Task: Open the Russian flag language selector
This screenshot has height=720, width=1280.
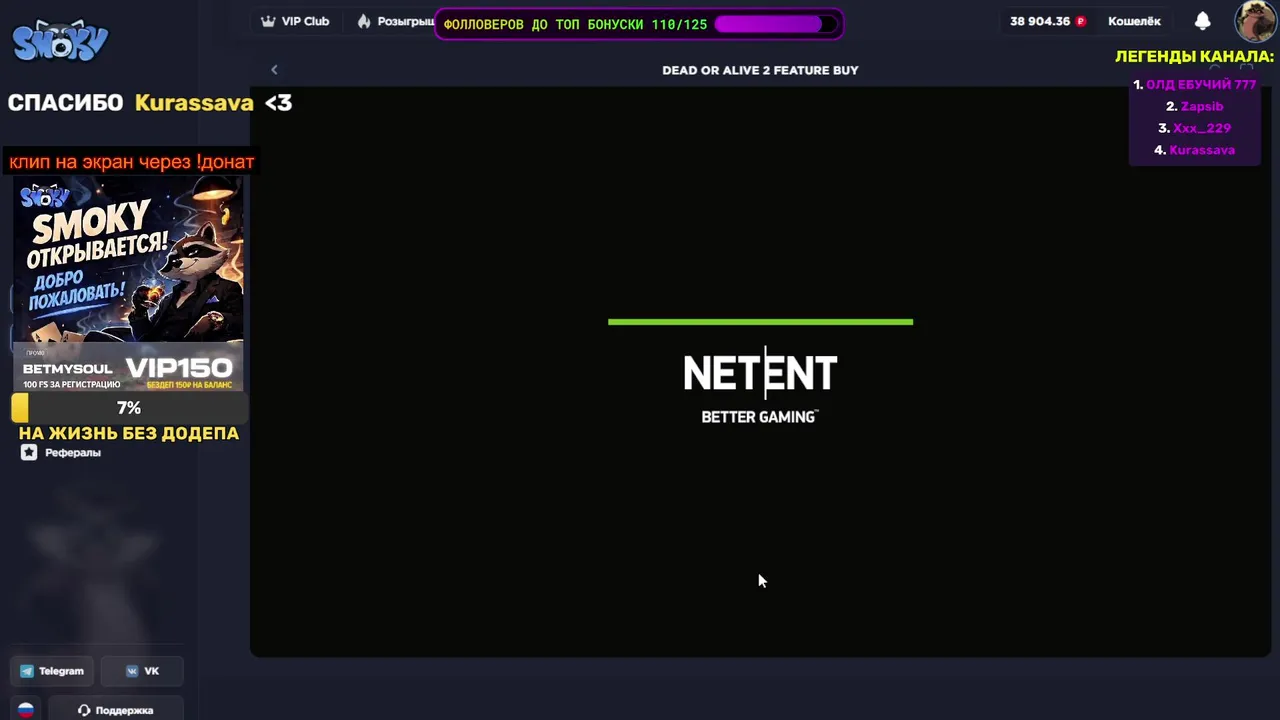Action: (x=26, y=710)
